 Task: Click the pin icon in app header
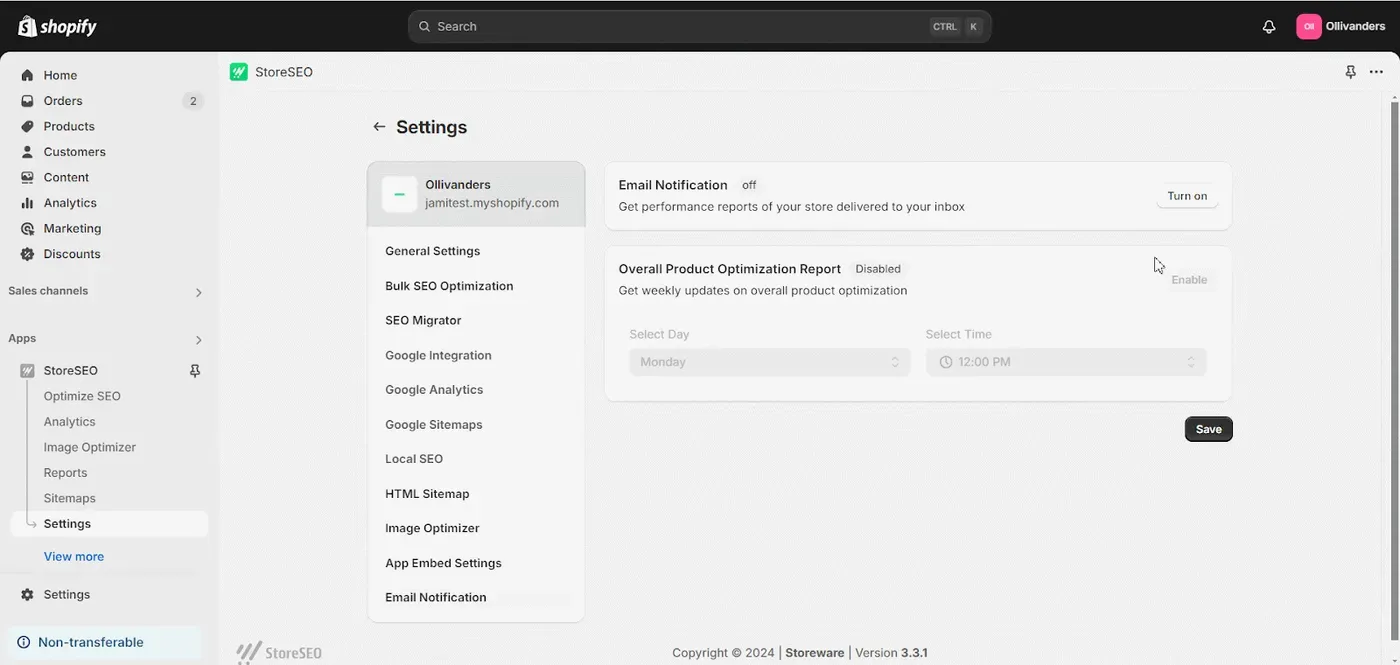1350,72
